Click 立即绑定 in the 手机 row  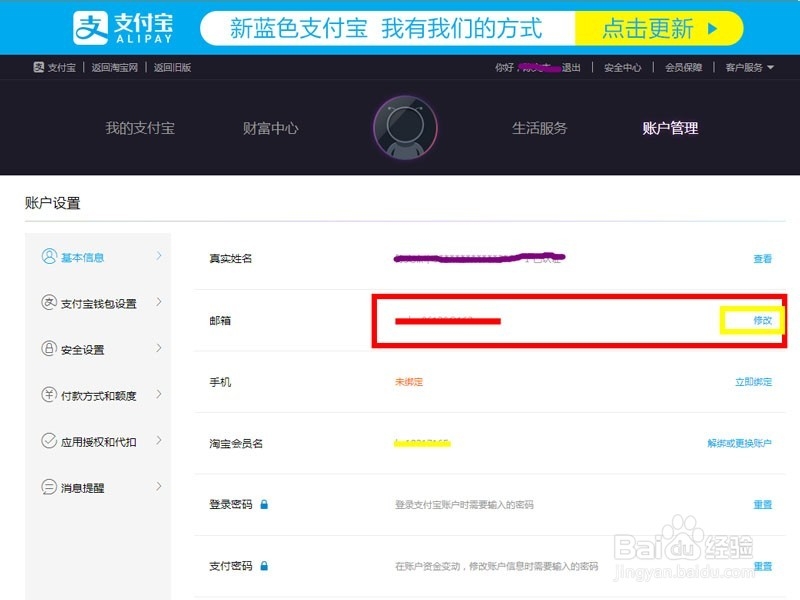coord(753,382)
